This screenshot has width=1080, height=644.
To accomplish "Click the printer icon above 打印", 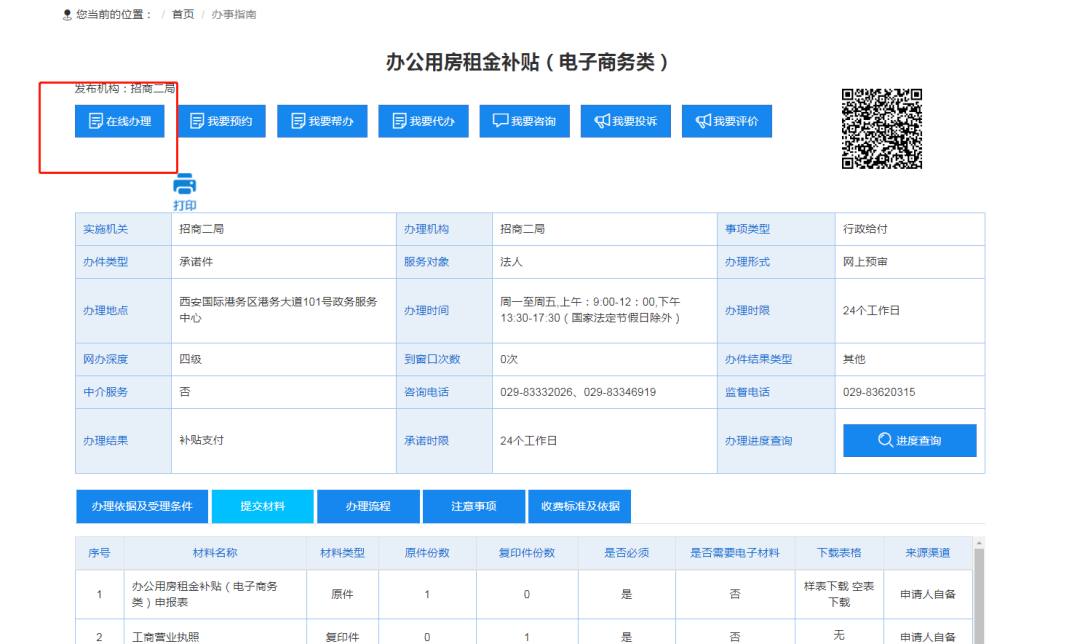I will (185, 184).
